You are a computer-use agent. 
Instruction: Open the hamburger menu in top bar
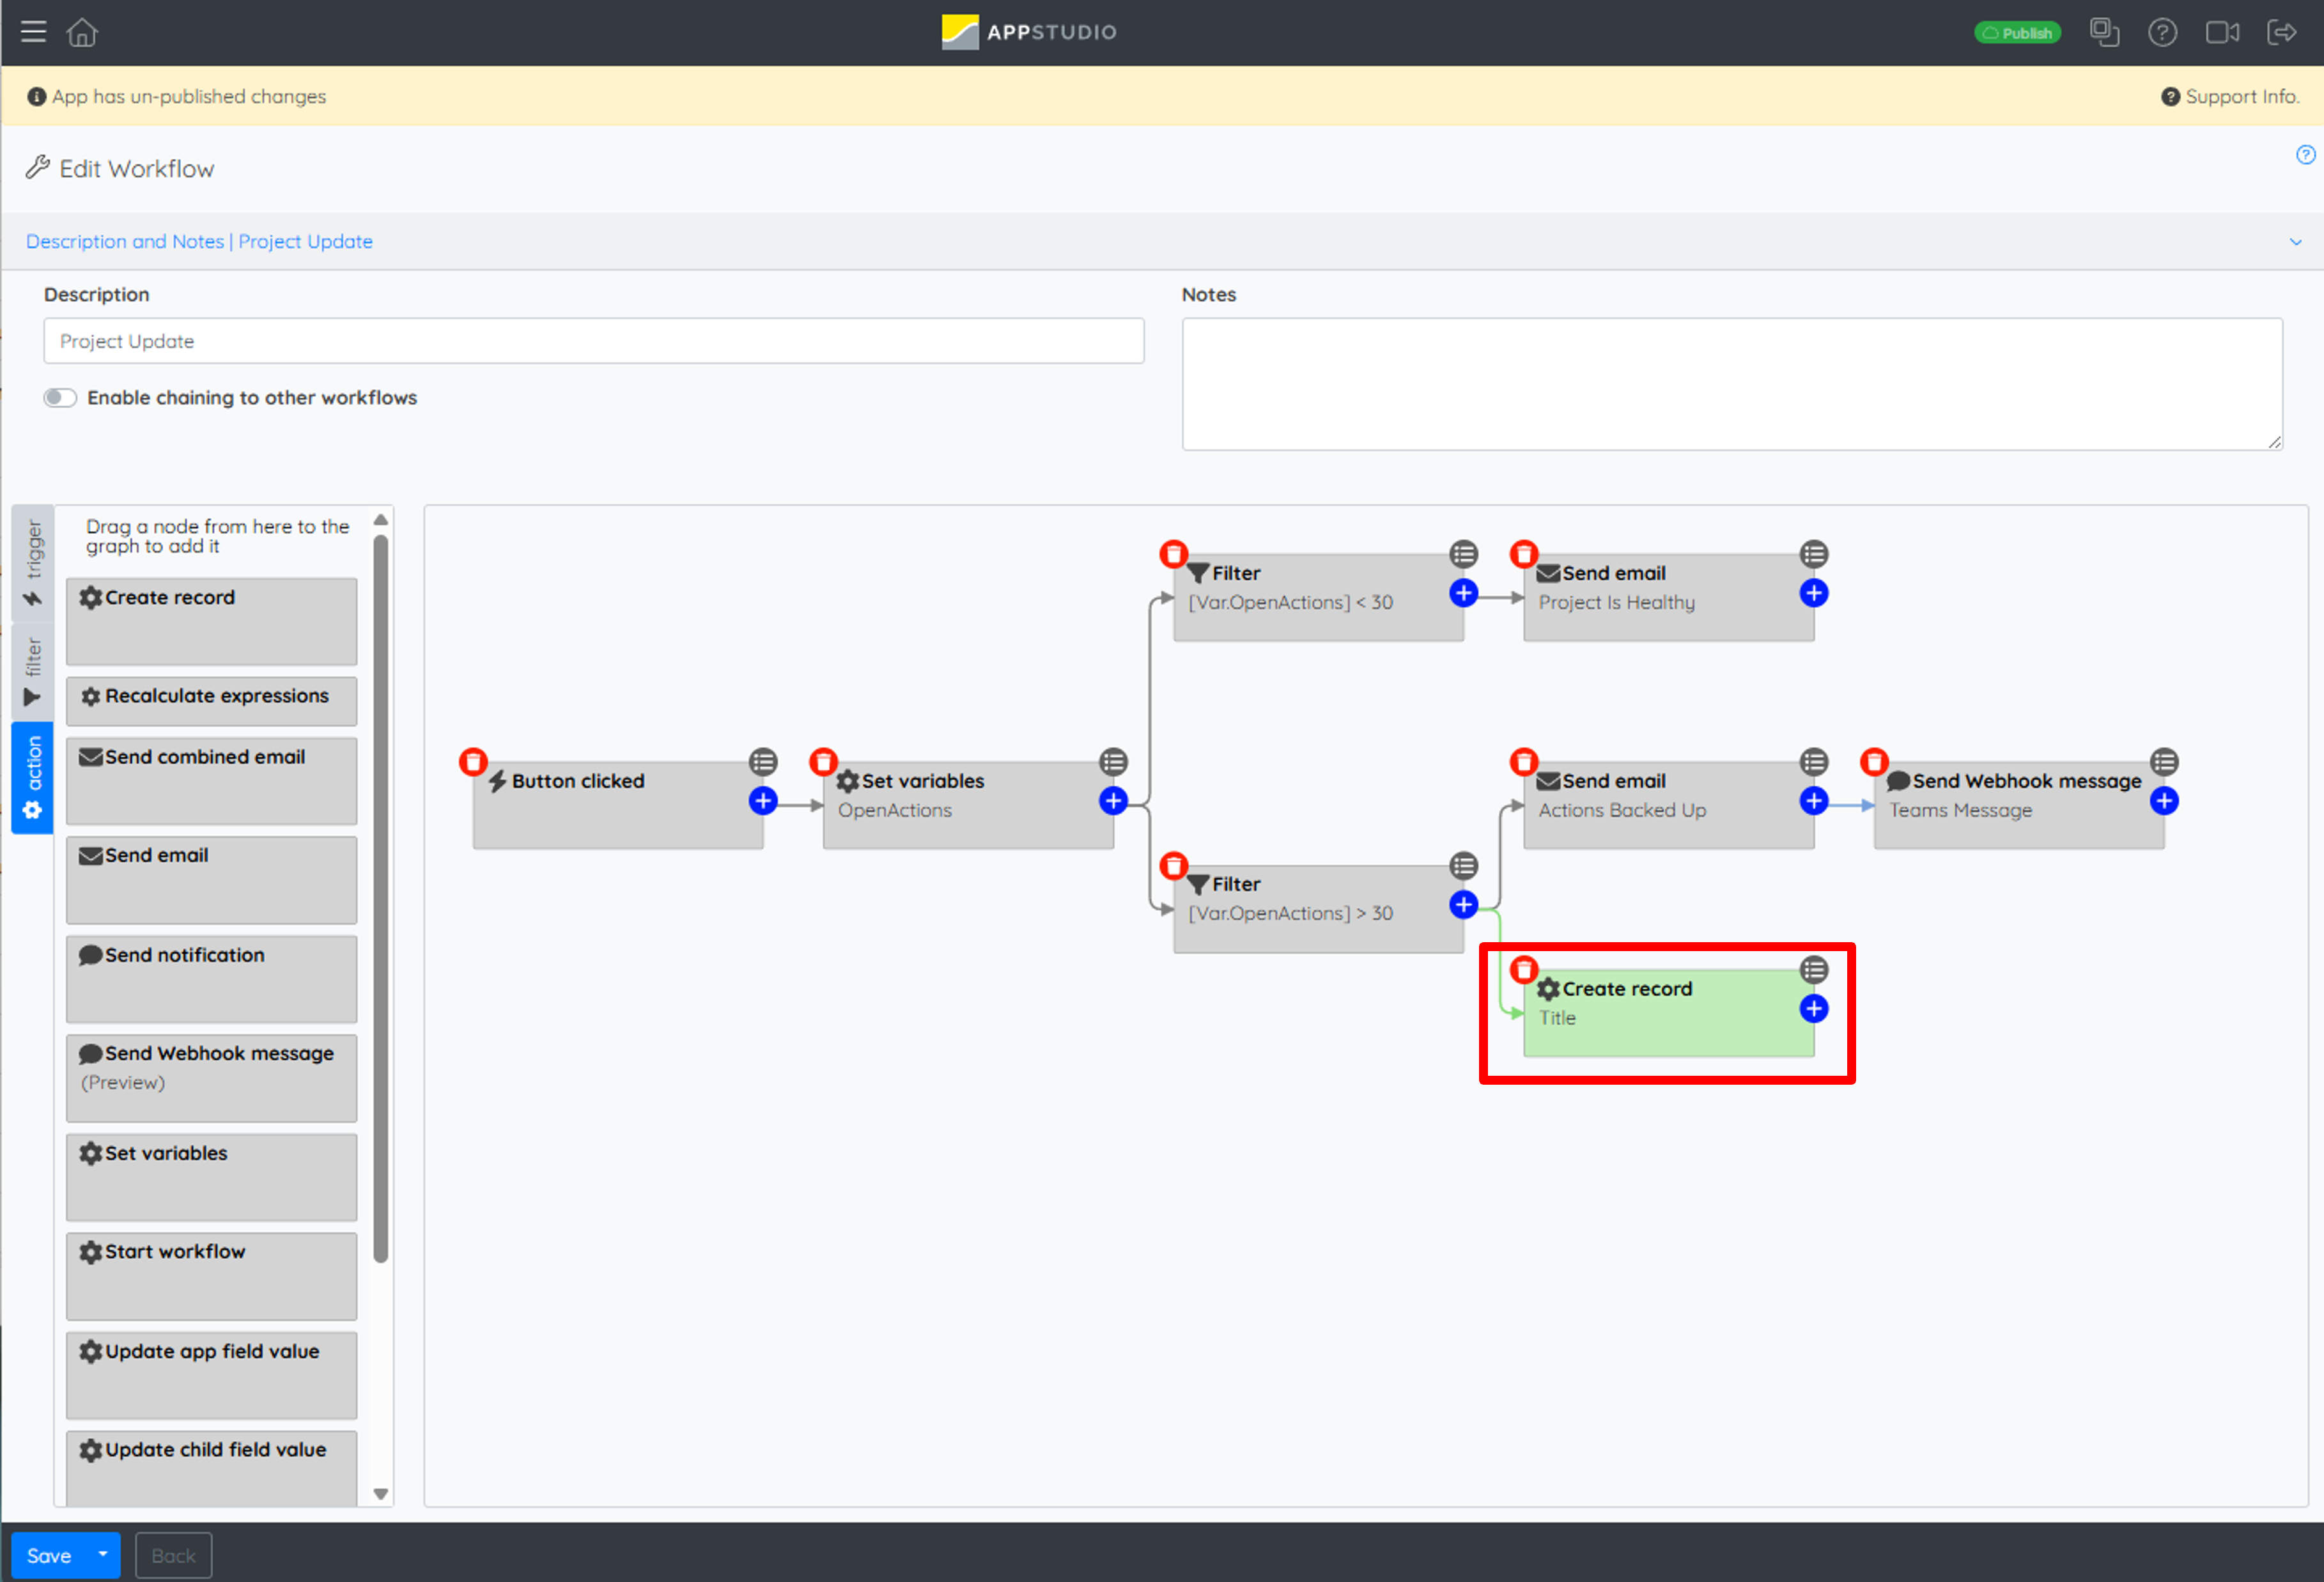34,32
